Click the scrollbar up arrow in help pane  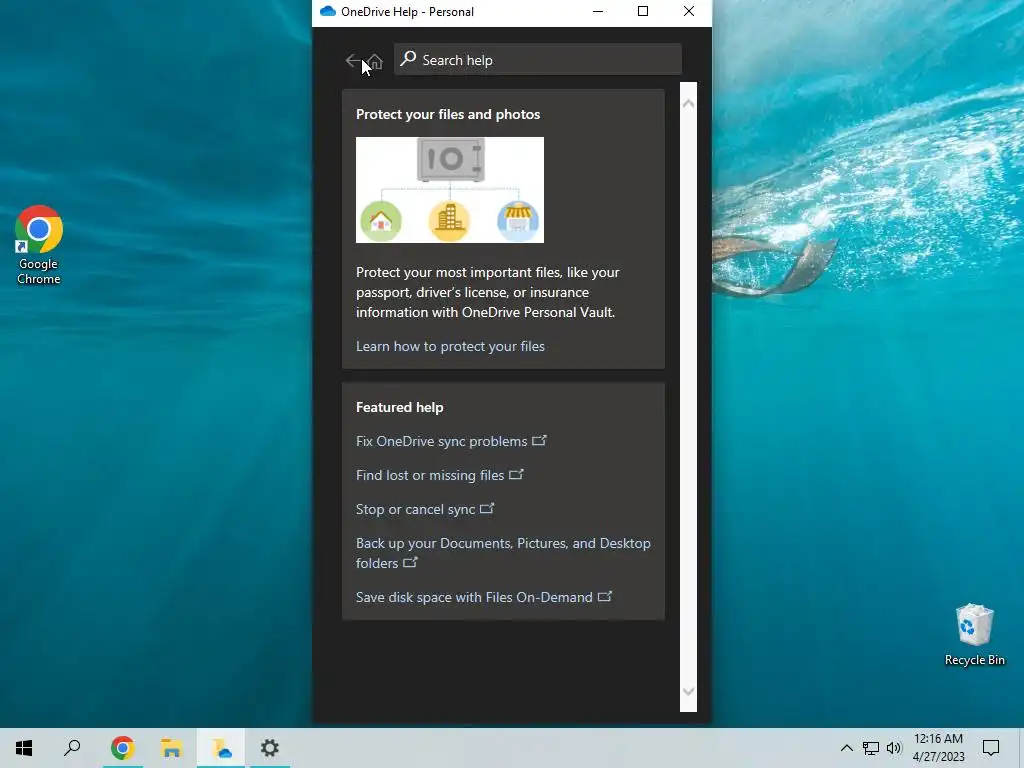[688, 103]
